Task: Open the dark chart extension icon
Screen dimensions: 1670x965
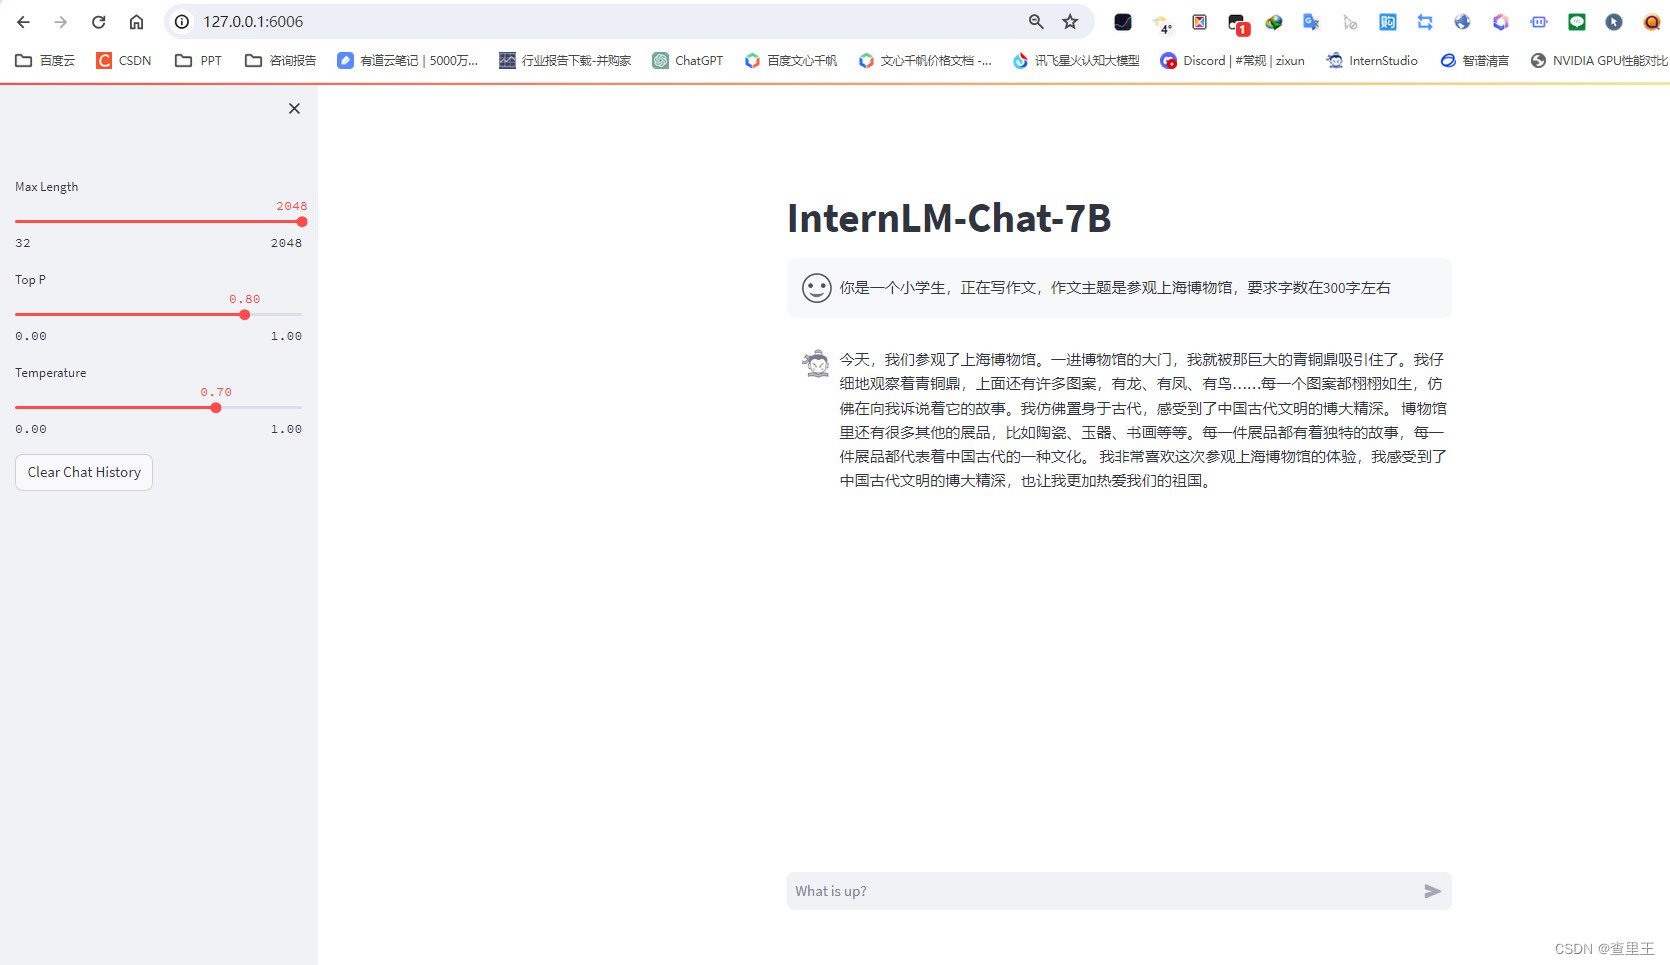Action: (1123, 22)
